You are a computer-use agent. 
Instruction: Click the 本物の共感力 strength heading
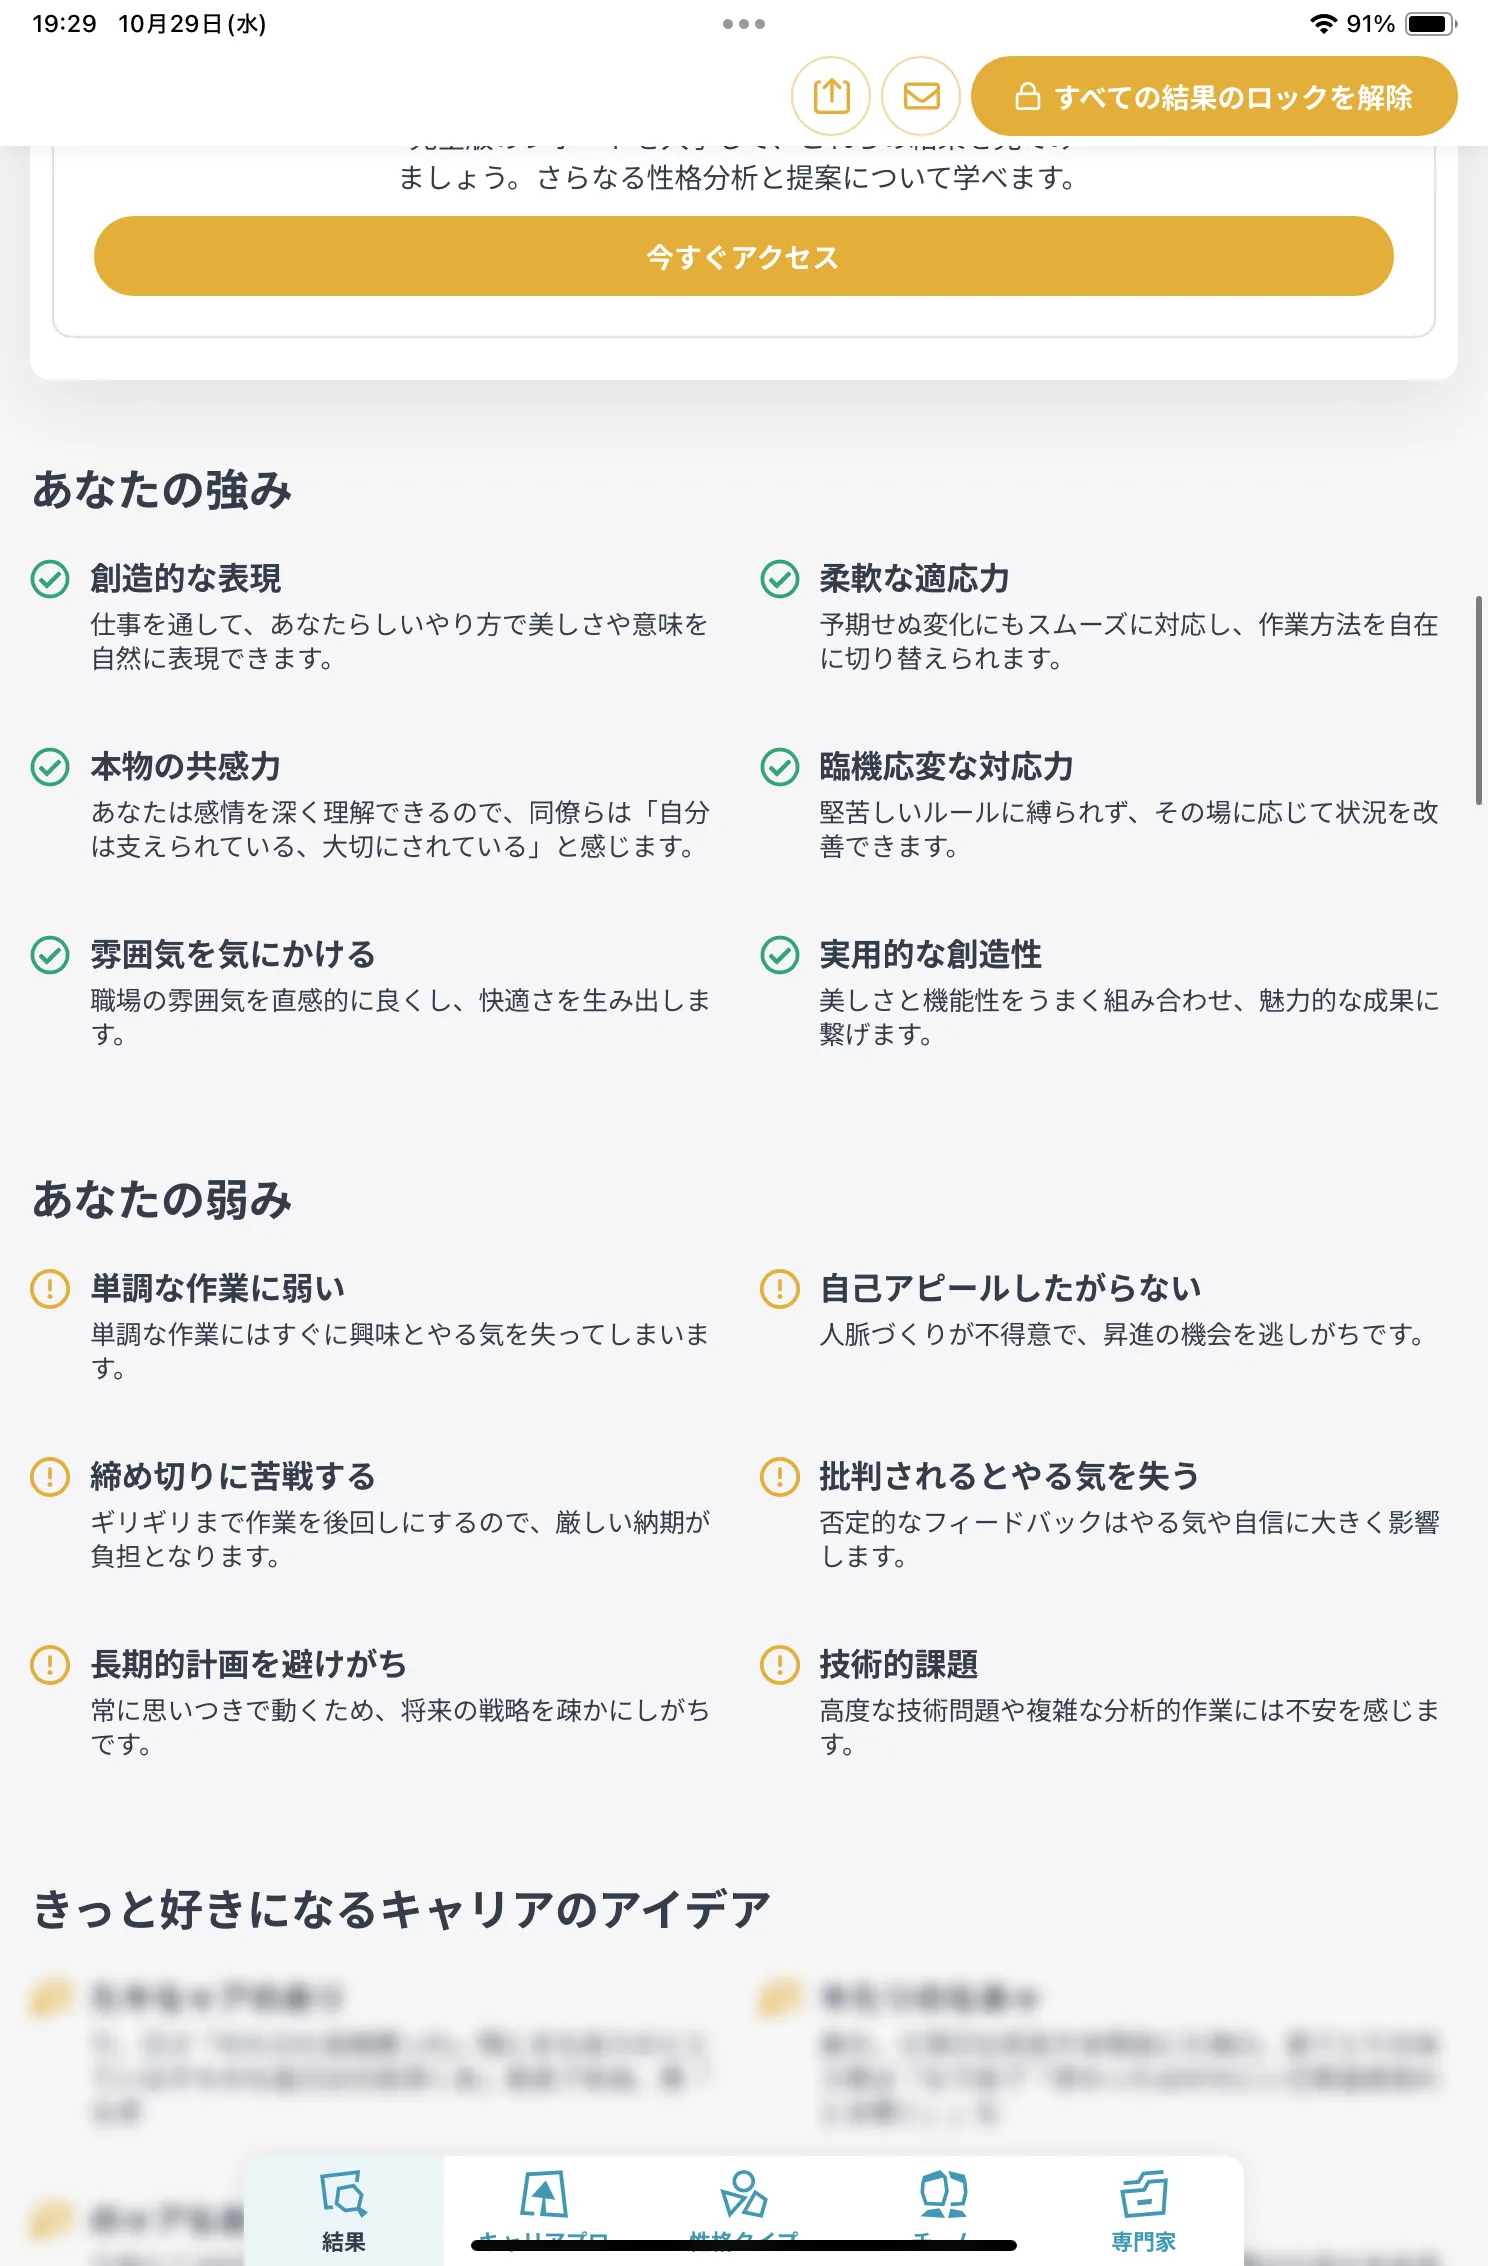click(186, 766)
